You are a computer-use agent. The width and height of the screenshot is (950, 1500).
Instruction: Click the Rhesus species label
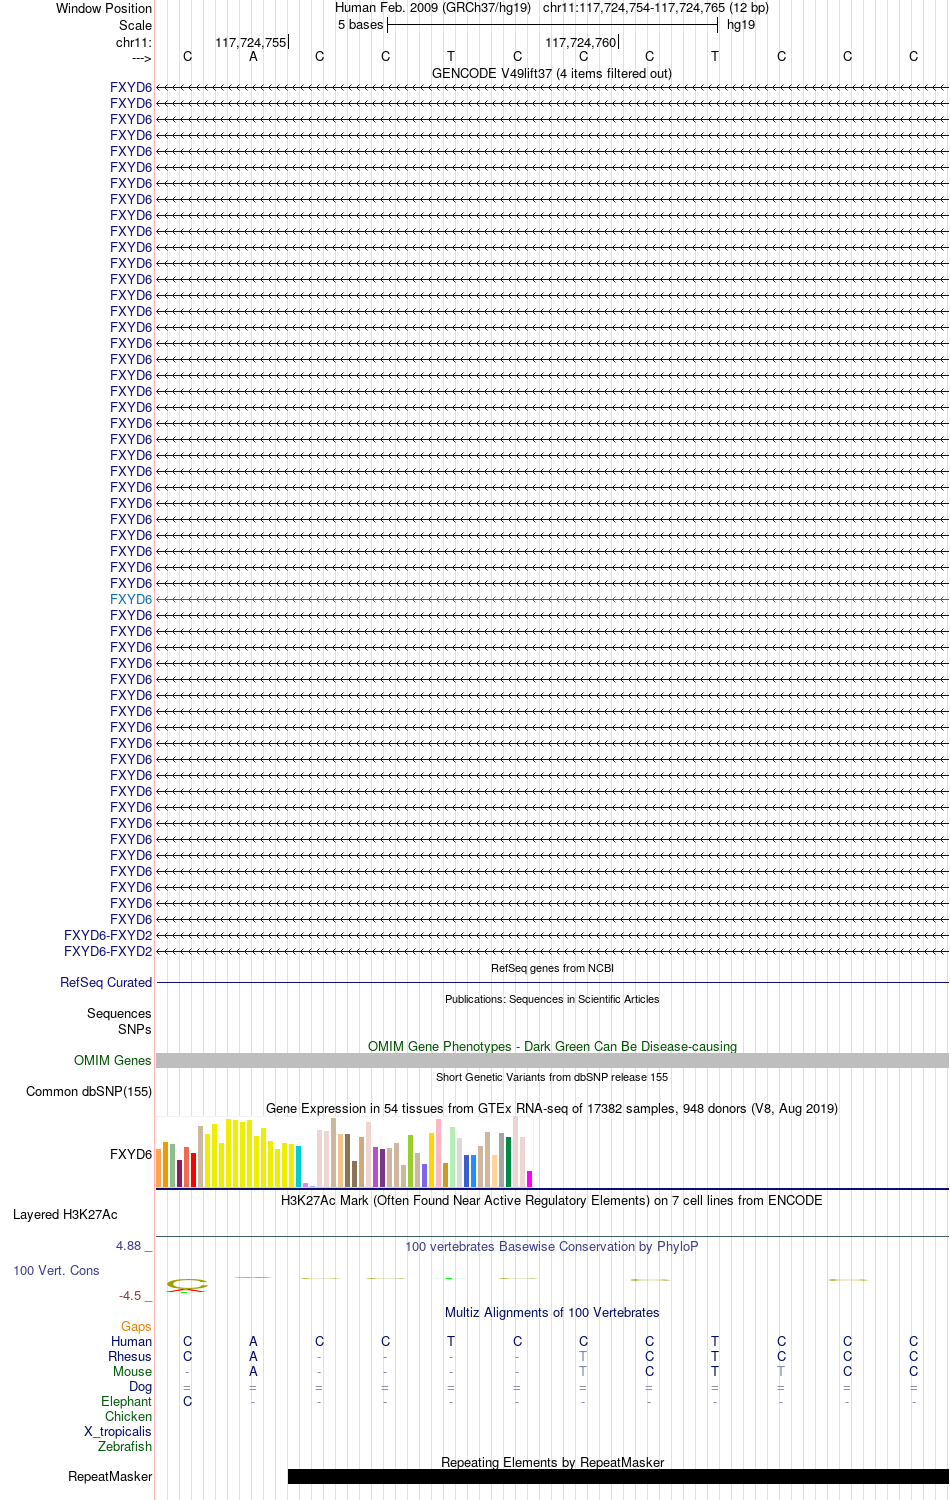point(130,1356)
